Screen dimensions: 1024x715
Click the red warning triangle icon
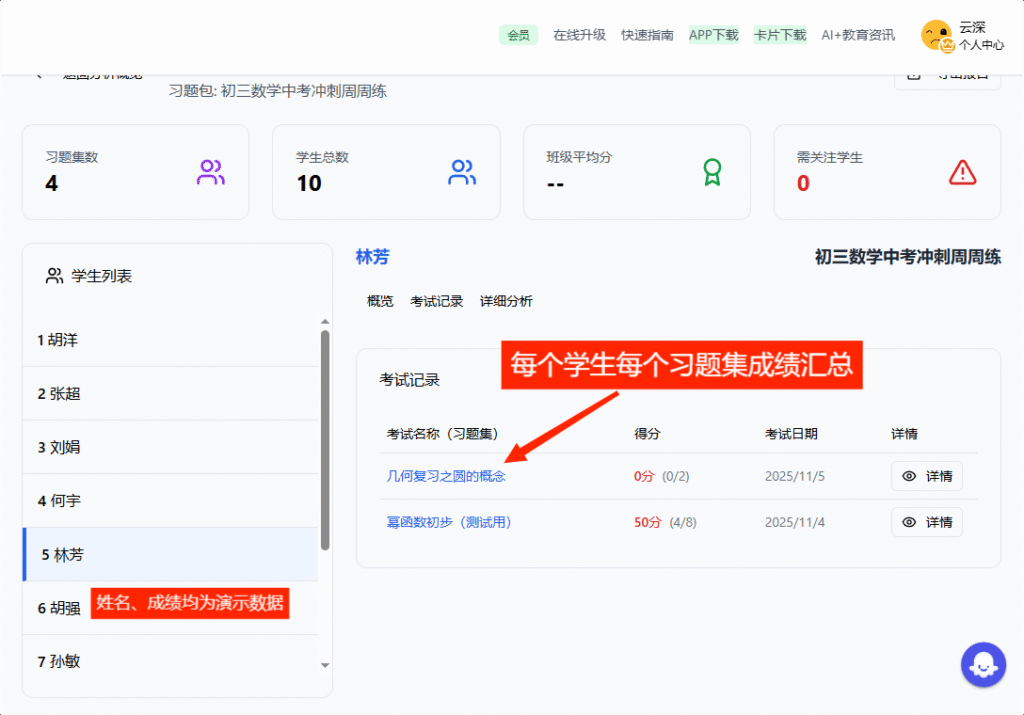click(x=962, y=173)
